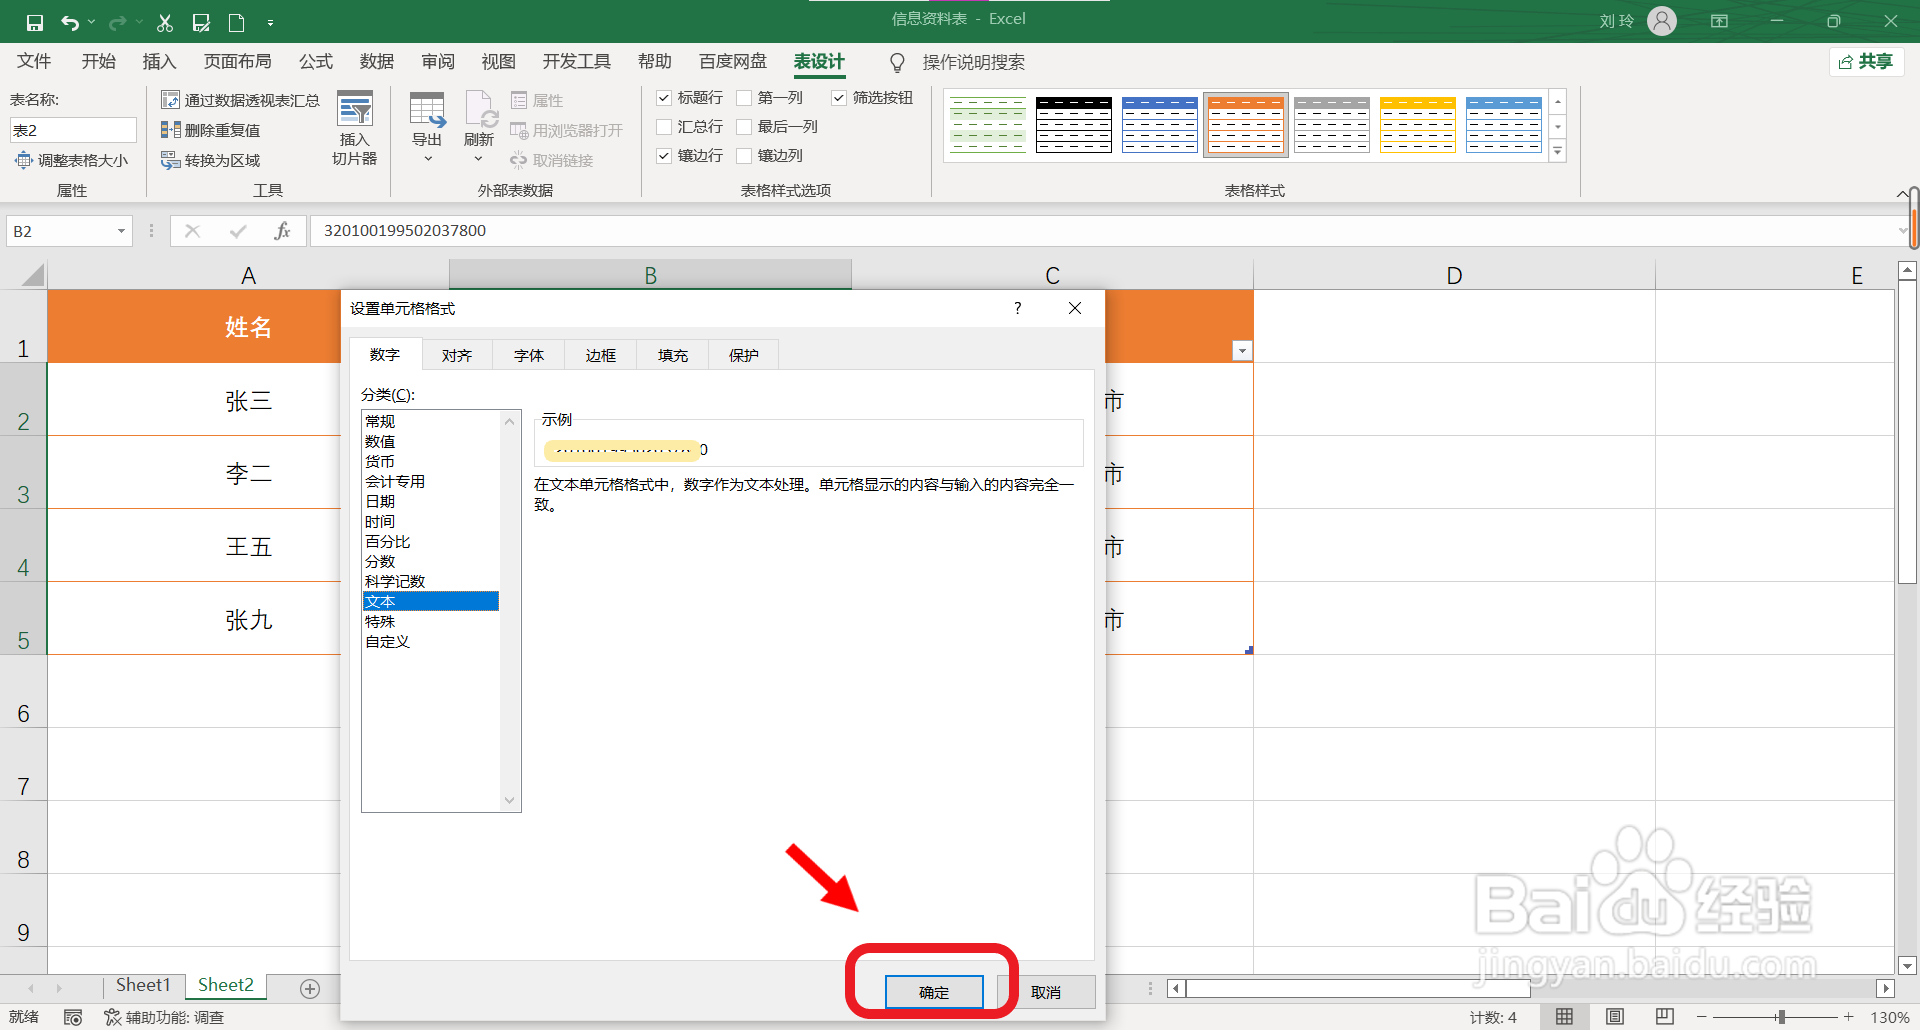This screenshot has height=1030, width=1920.
Task: Click the Cancel (取消) button
Action: coord(1046,992)
